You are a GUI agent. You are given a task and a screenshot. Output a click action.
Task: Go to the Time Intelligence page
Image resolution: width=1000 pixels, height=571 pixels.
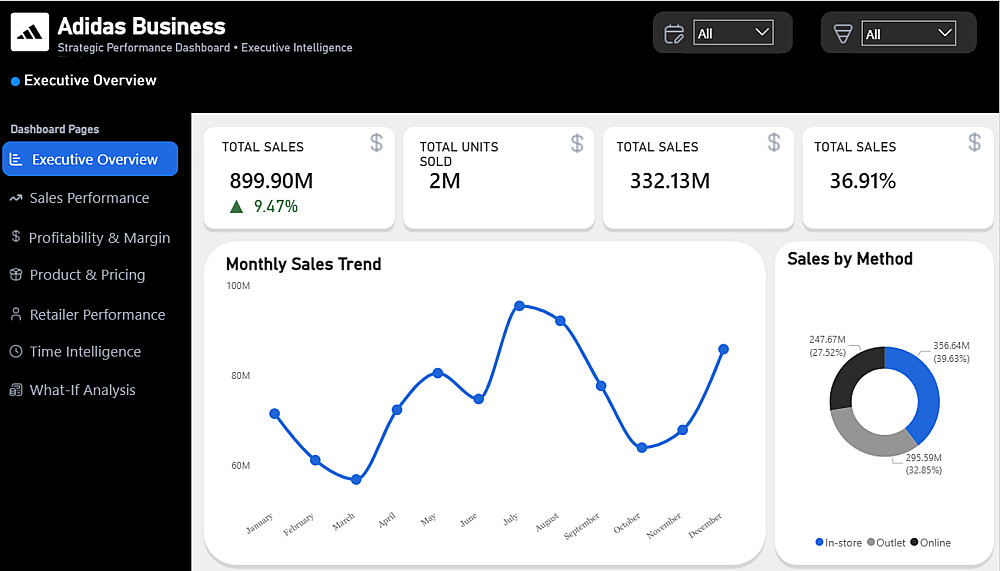click(x=85, y=351)
